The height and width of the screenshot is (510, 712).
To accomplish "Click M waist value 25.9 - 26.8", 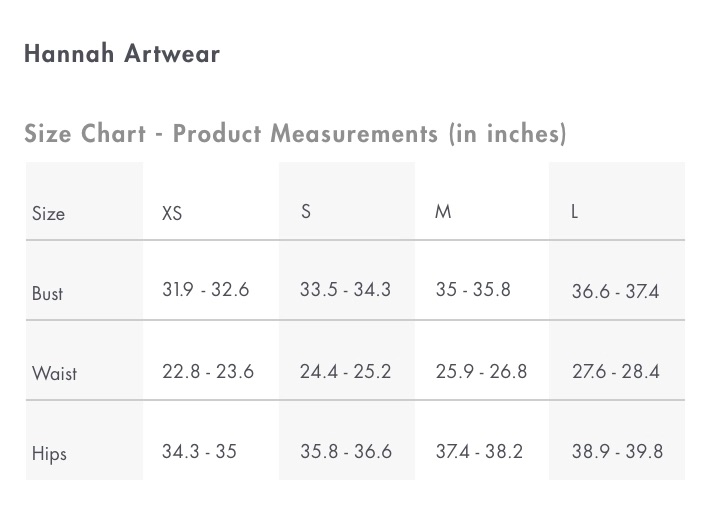I will [481, 371].
